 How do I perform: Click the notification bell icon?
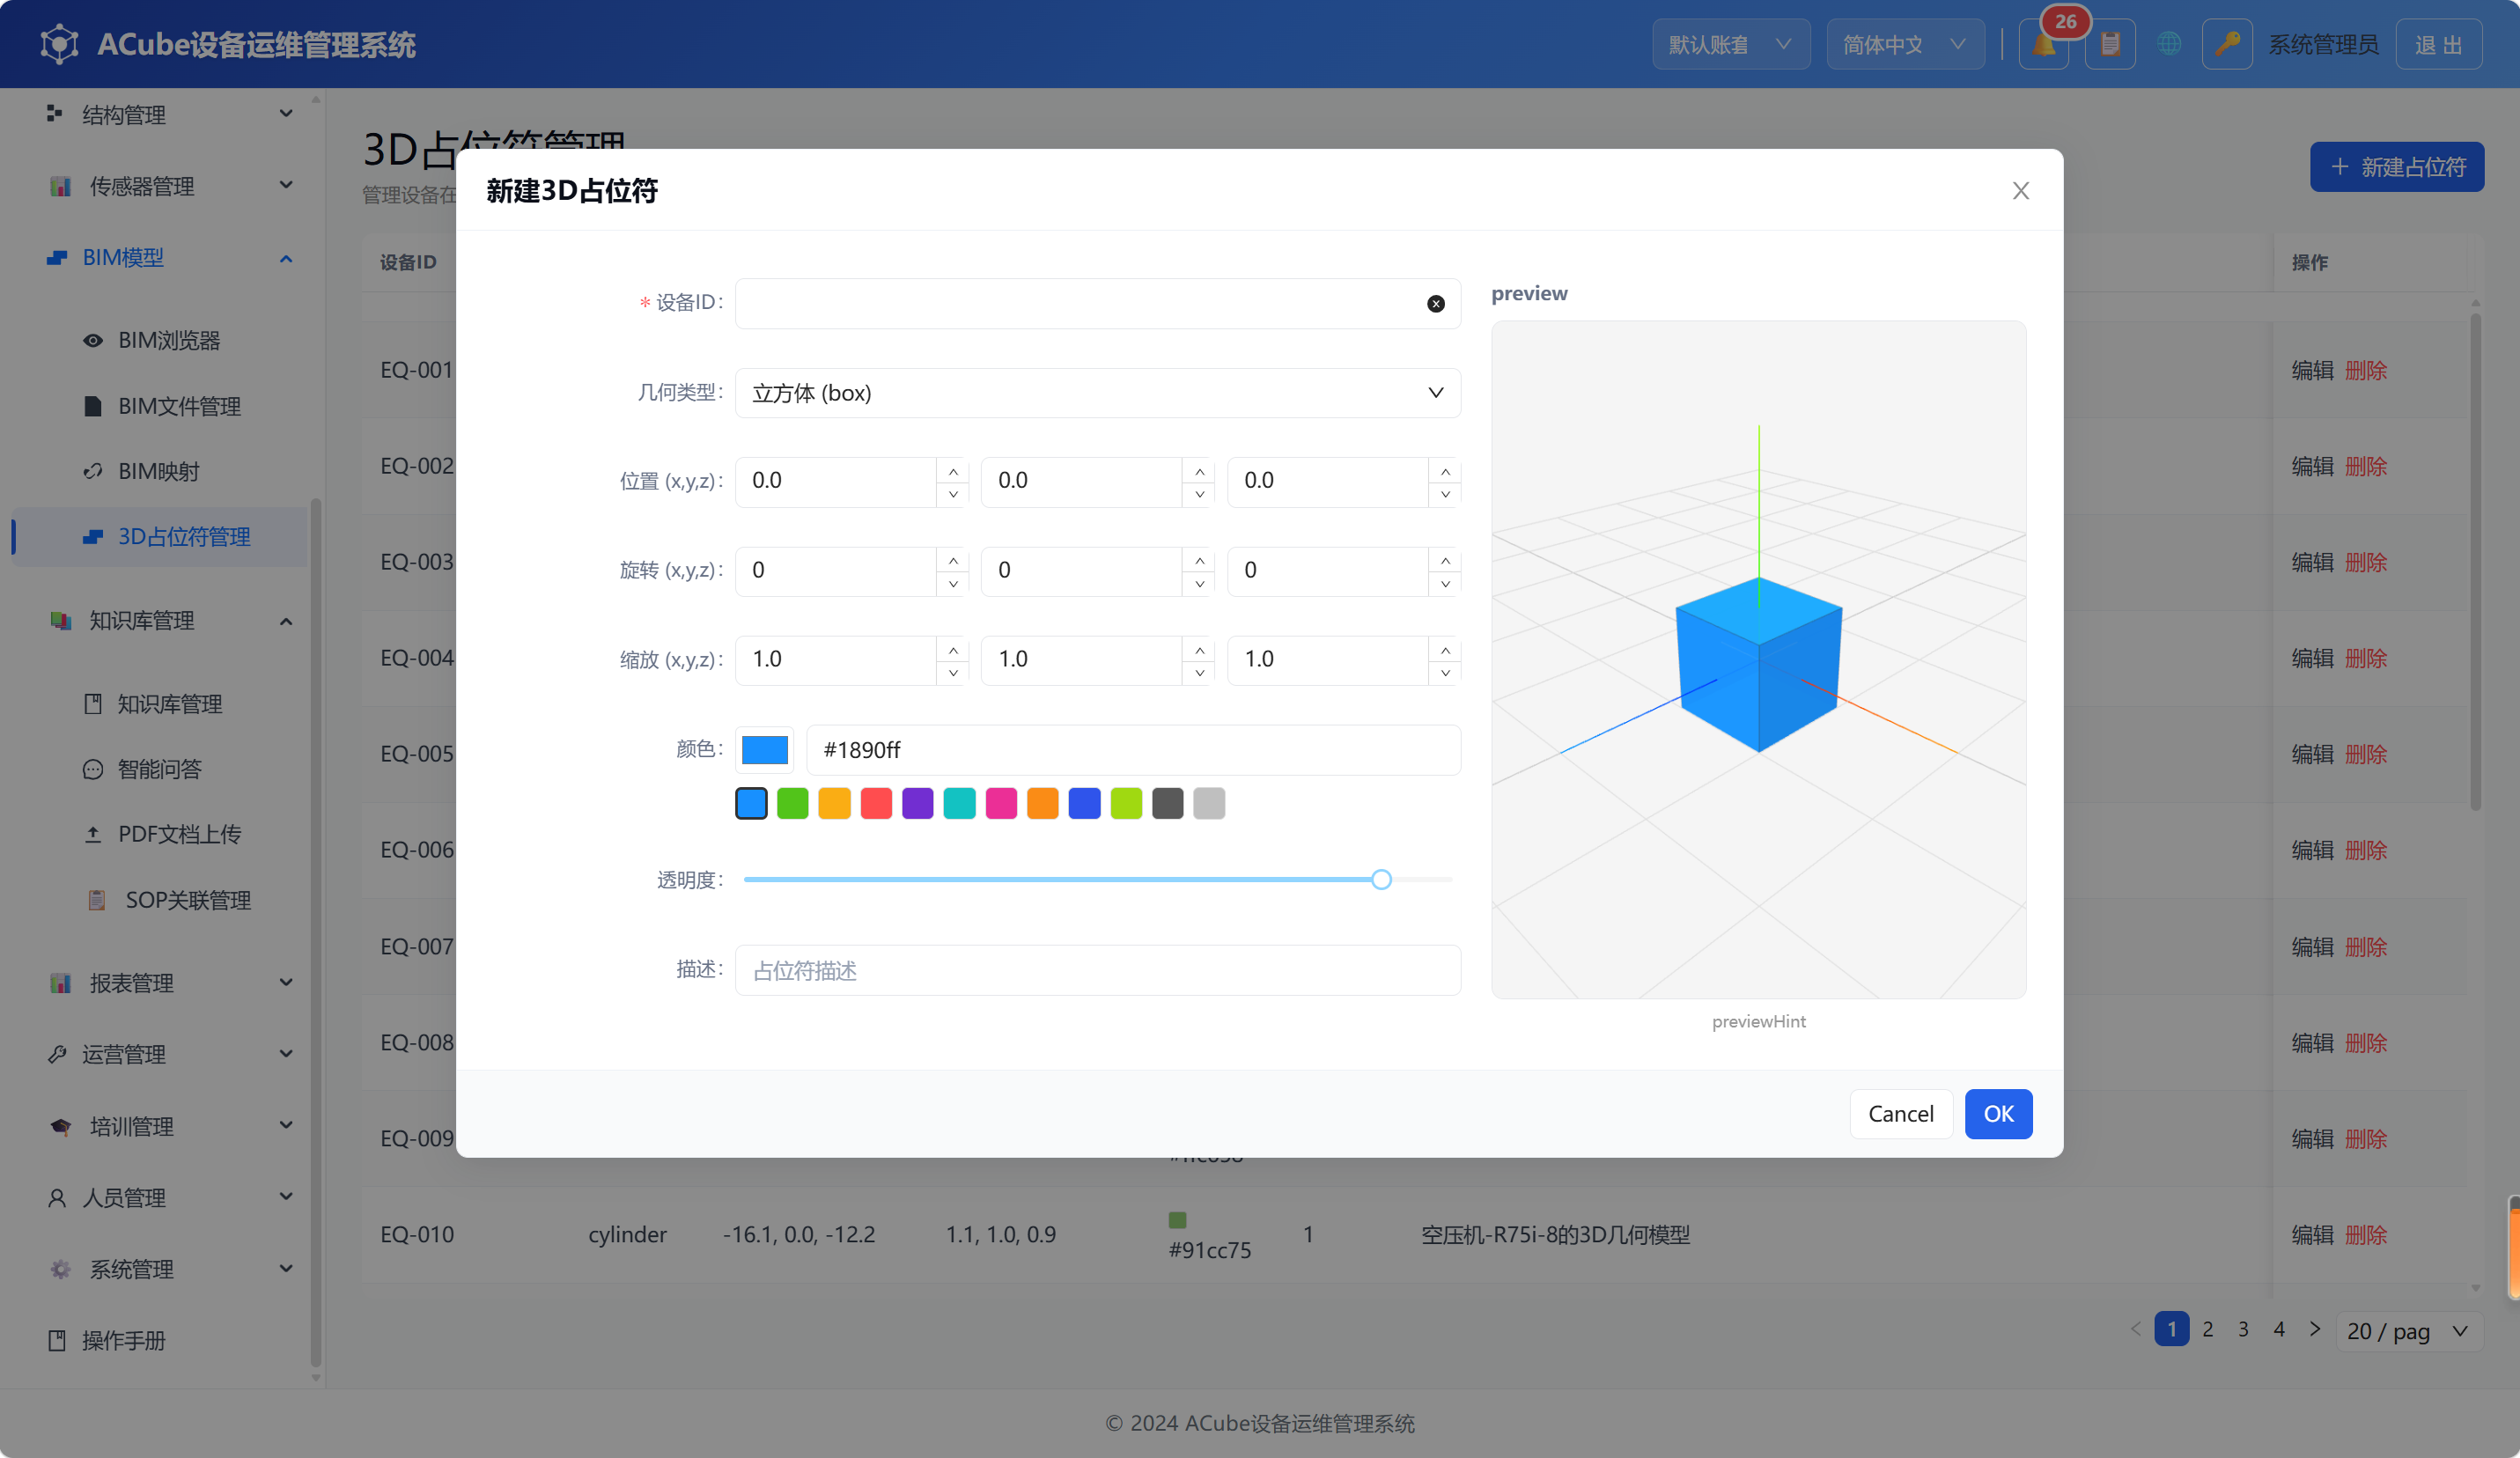[2043, 44]
